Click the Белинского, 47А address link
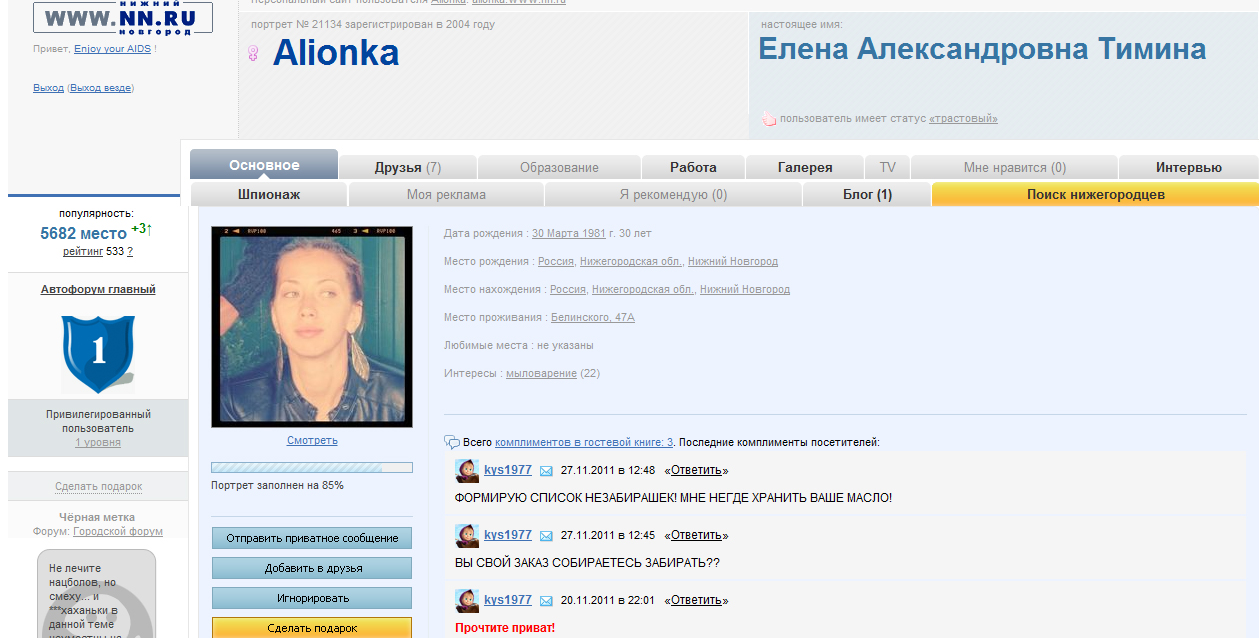This screenshot has height=638, width=1259. point(593,317)
